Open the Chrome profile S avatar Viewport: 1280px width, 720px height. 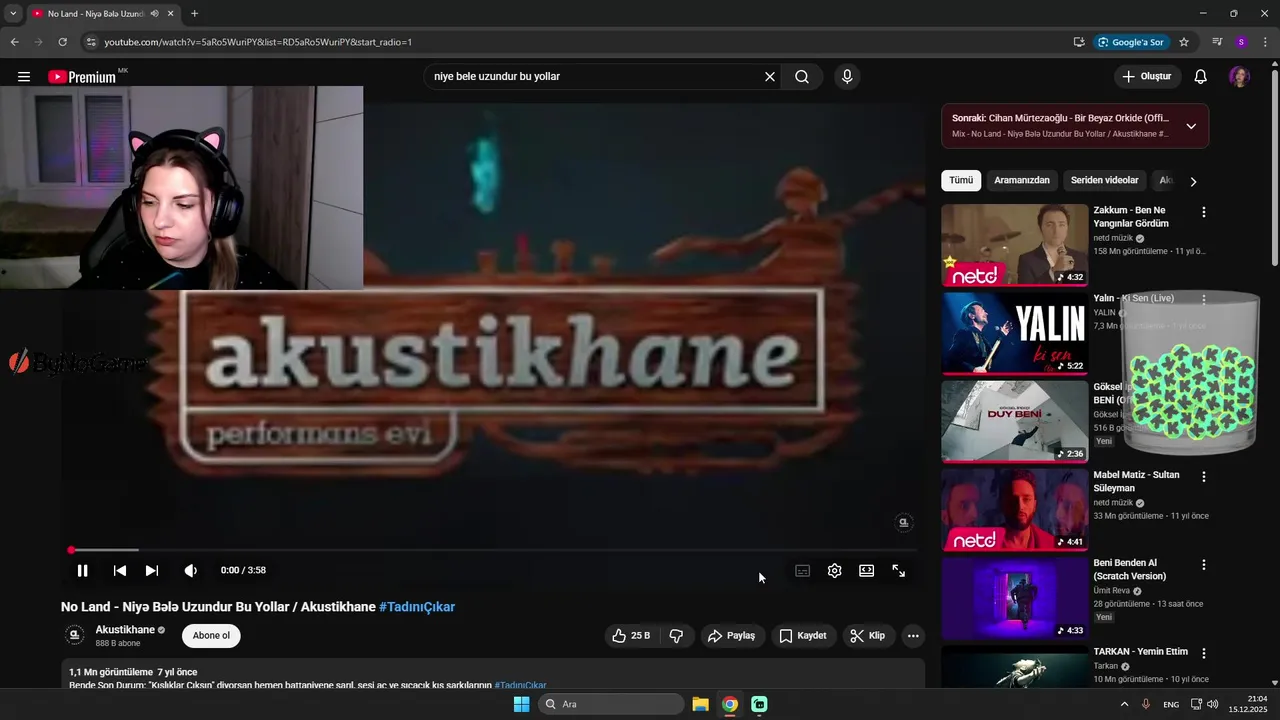pos(1241,42)
